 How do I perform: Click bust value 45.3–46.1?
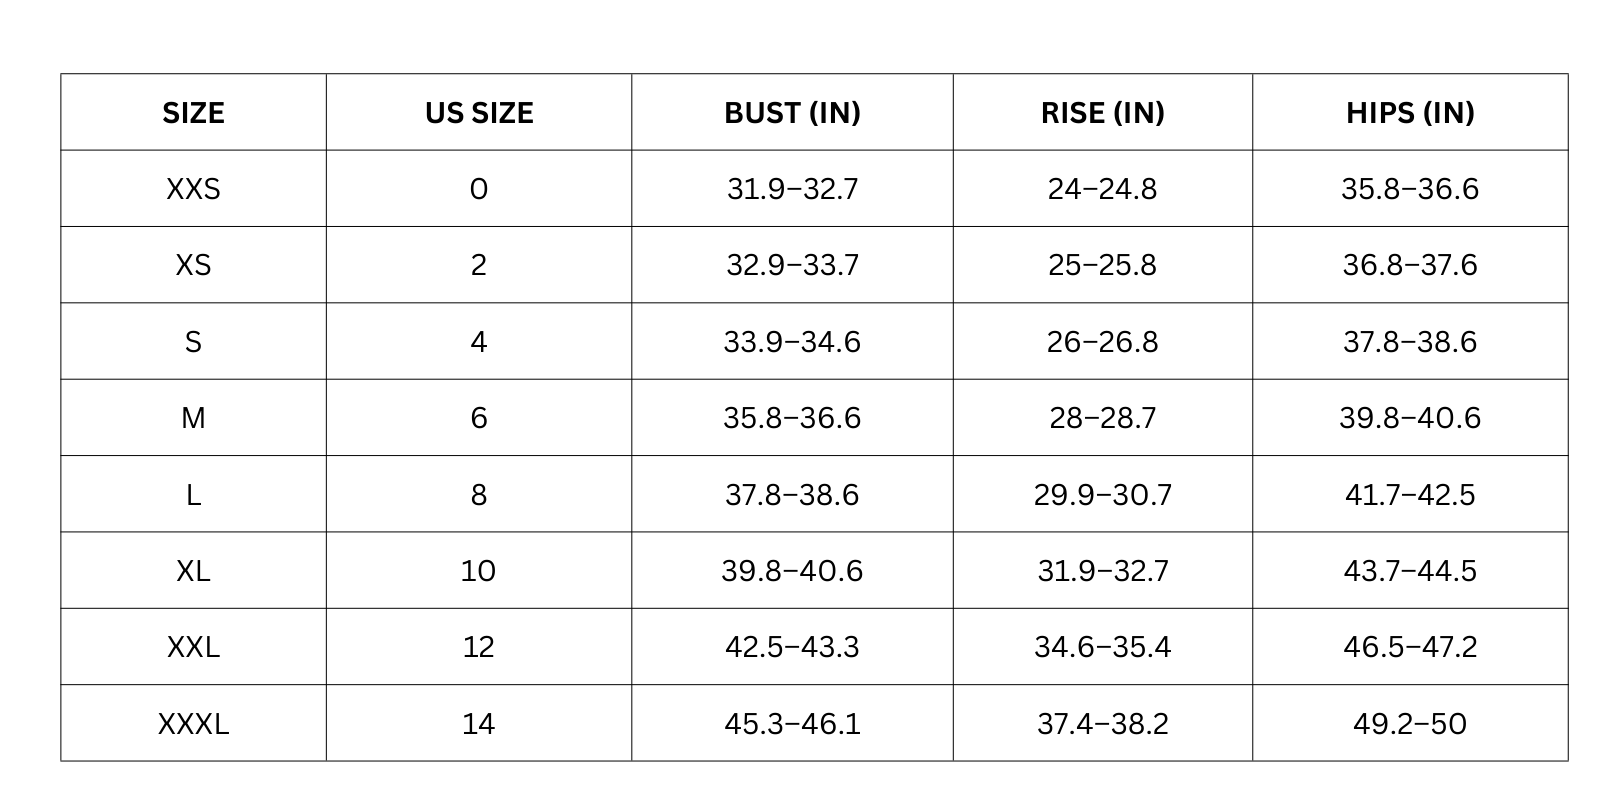[792, 723]
